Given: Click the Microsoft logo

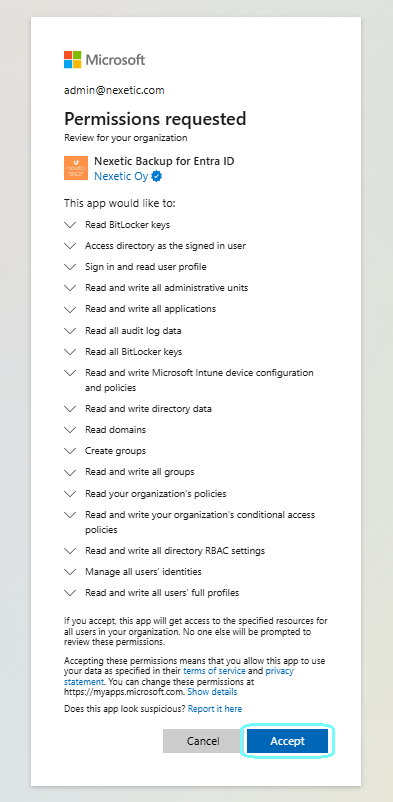Looking at the screenshot, I should [x=104, y=59].
